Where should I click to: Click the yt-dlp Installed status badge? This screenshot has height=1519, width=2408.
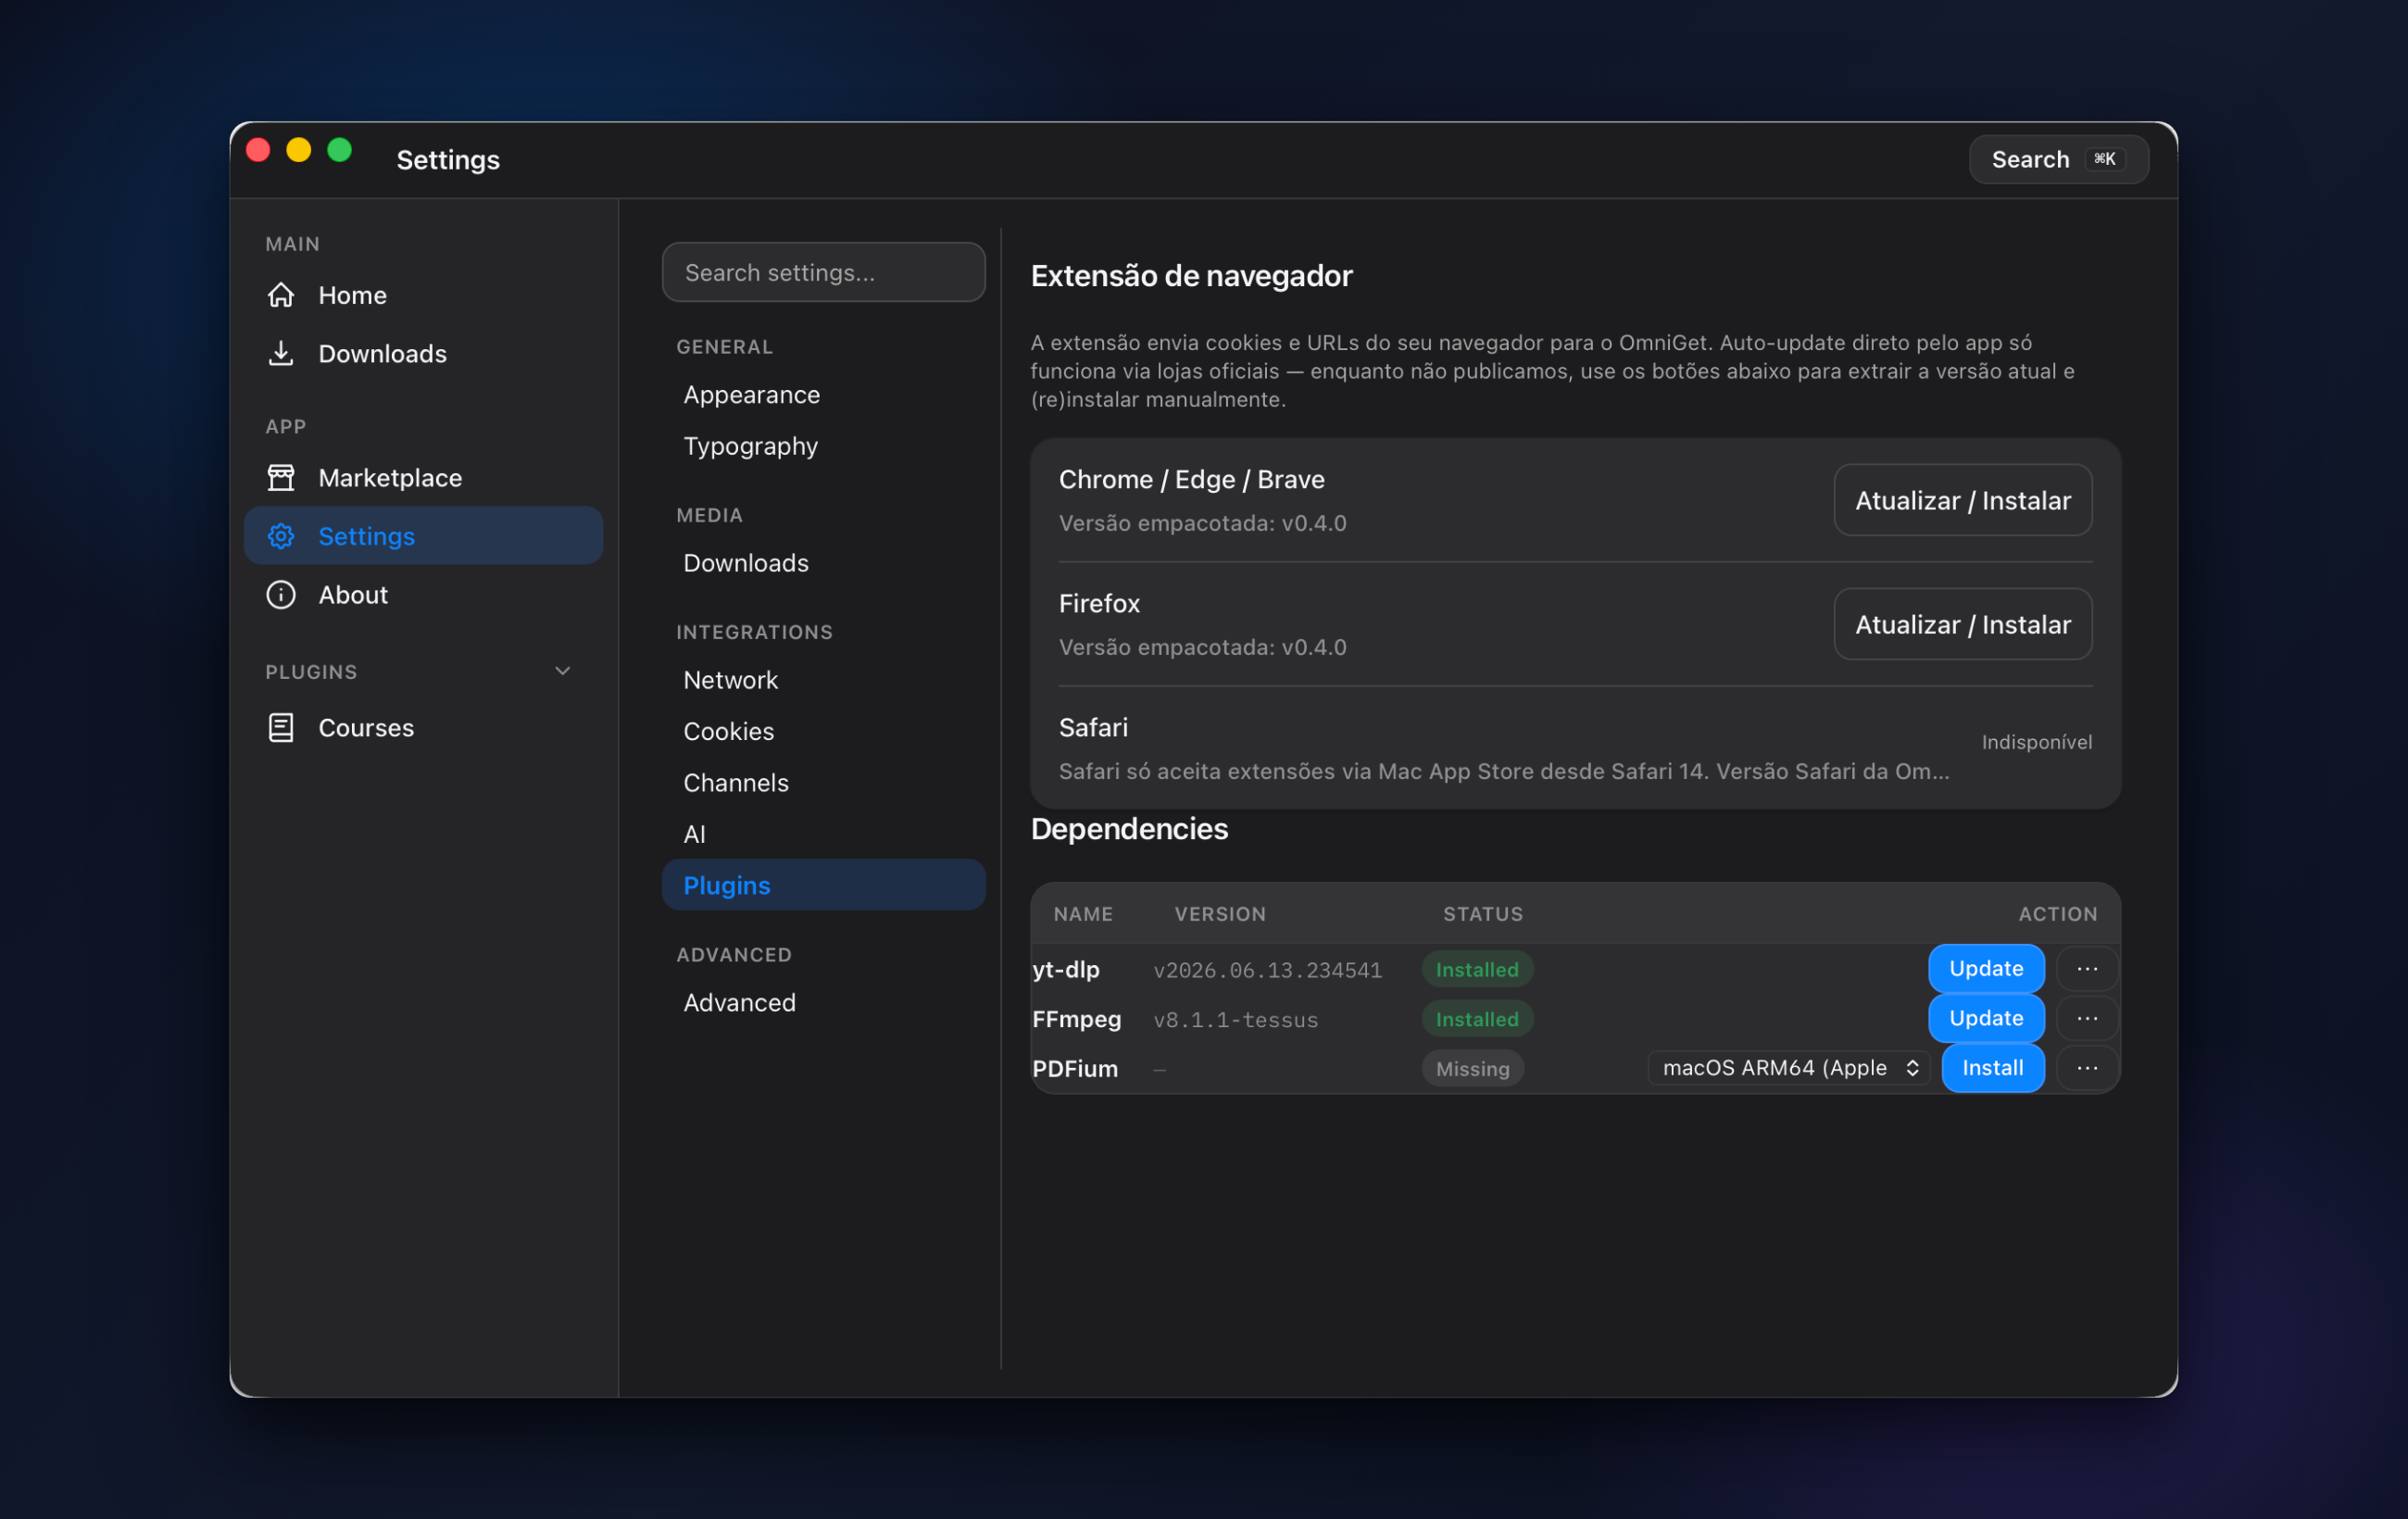point(1477,969)
